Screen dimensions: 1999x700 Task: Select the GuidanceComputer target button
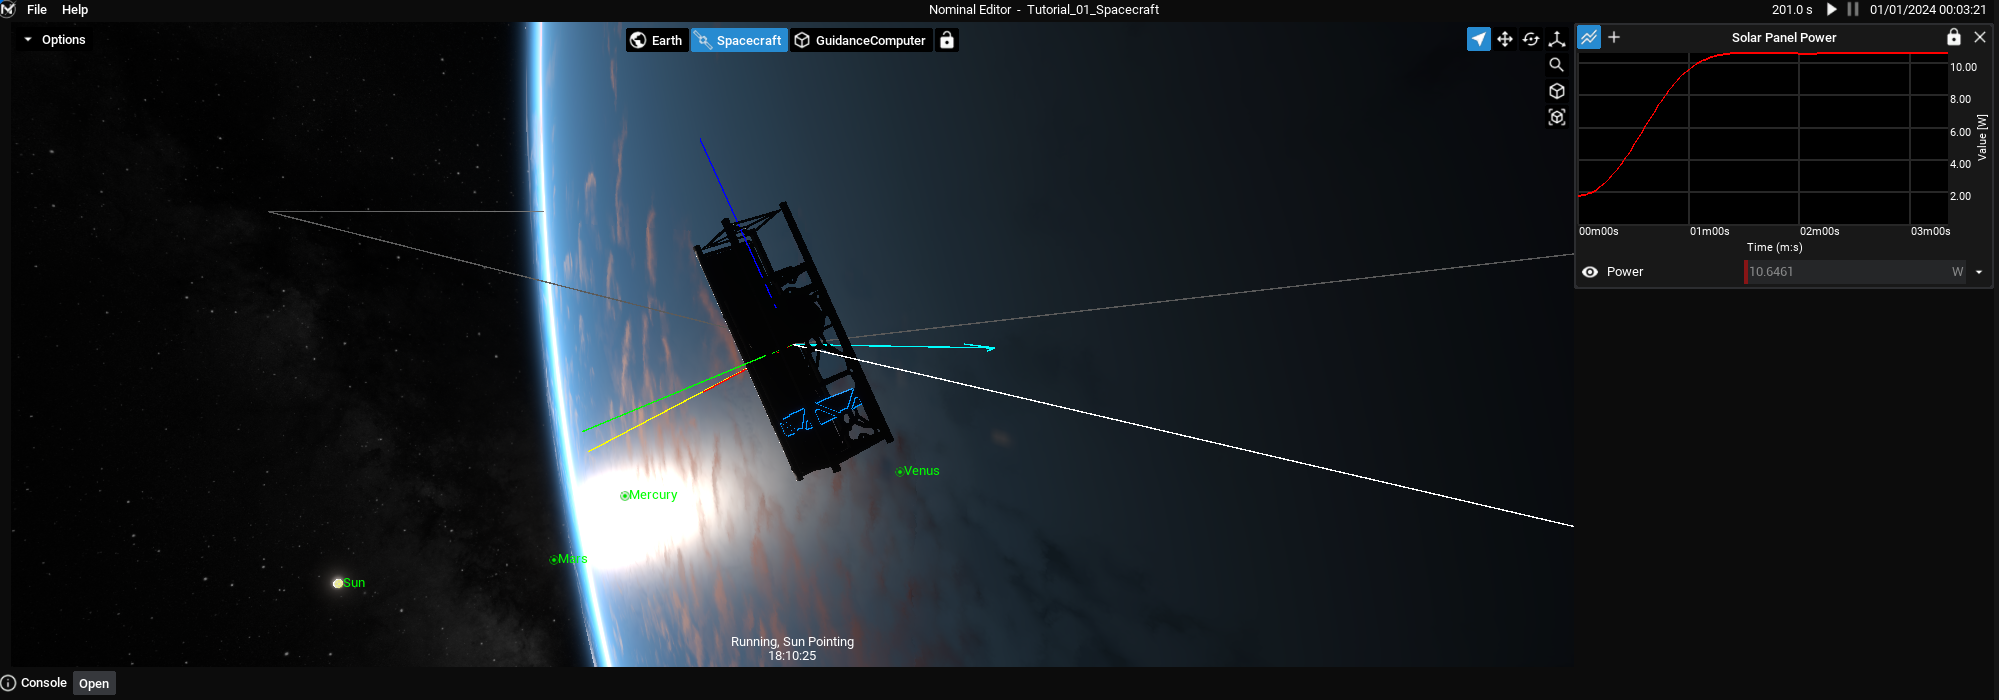pos(860,40)
